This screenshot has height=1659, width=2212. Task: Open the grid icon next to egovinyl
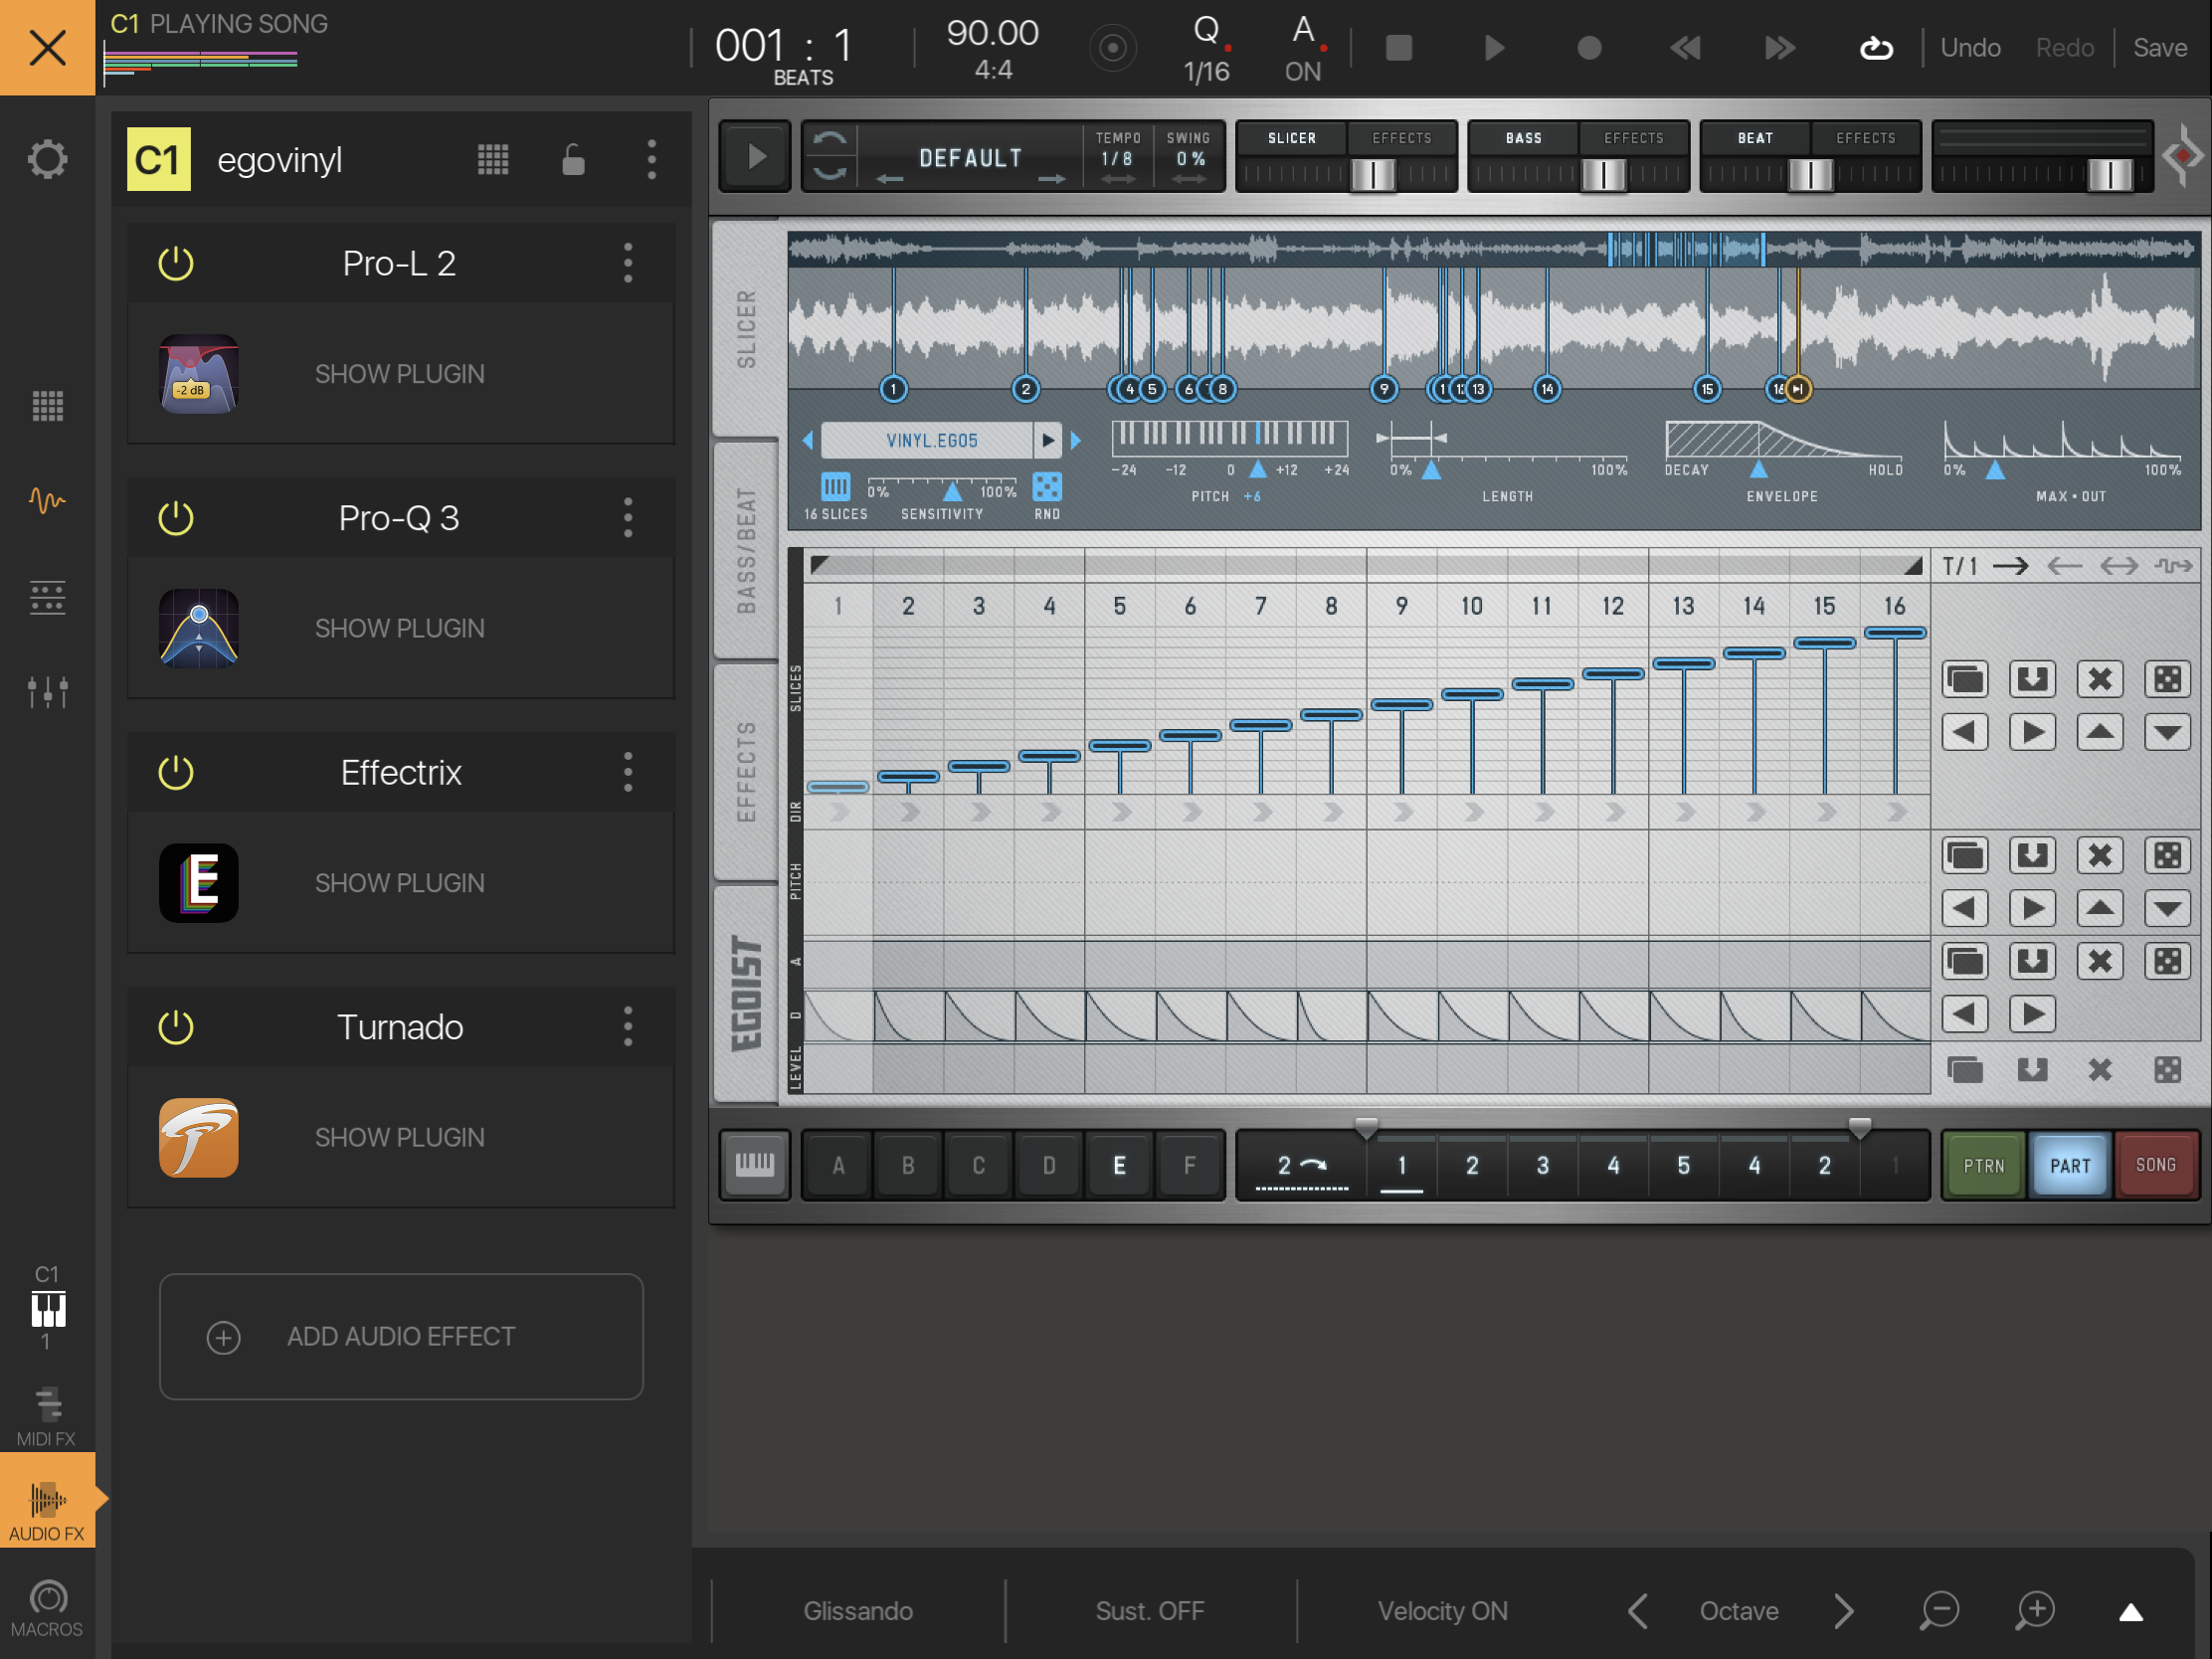click(493, 159)
